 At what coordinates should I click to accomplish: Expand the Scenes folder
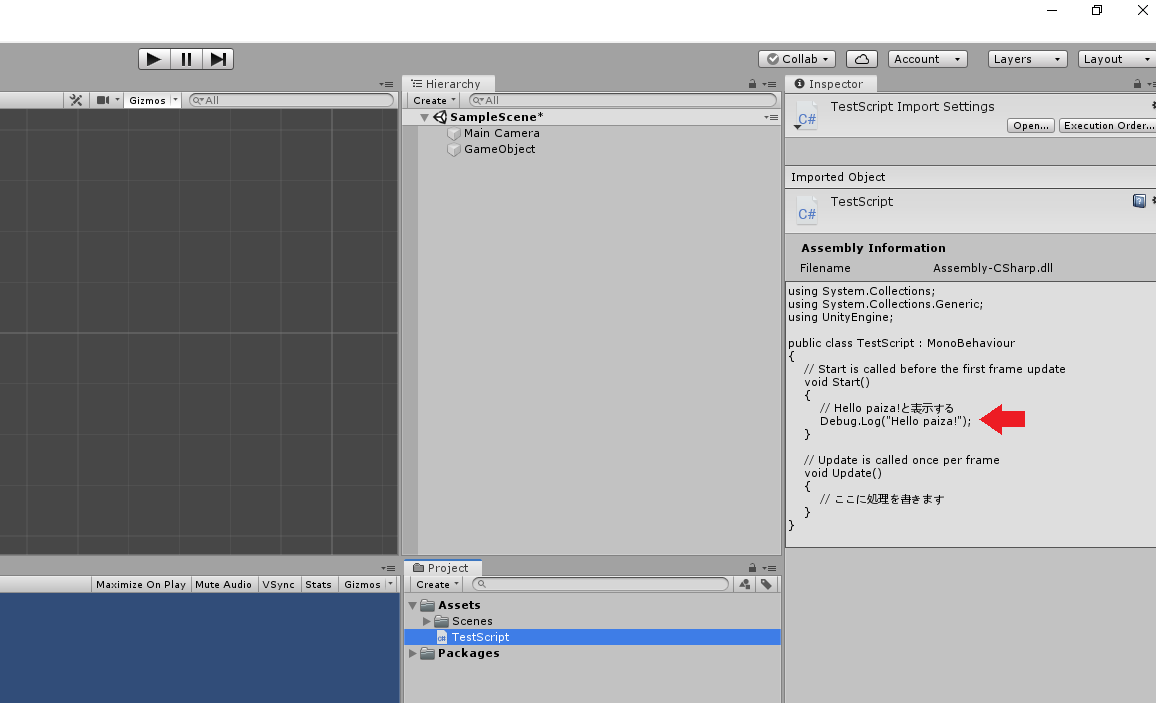point(426,621)
